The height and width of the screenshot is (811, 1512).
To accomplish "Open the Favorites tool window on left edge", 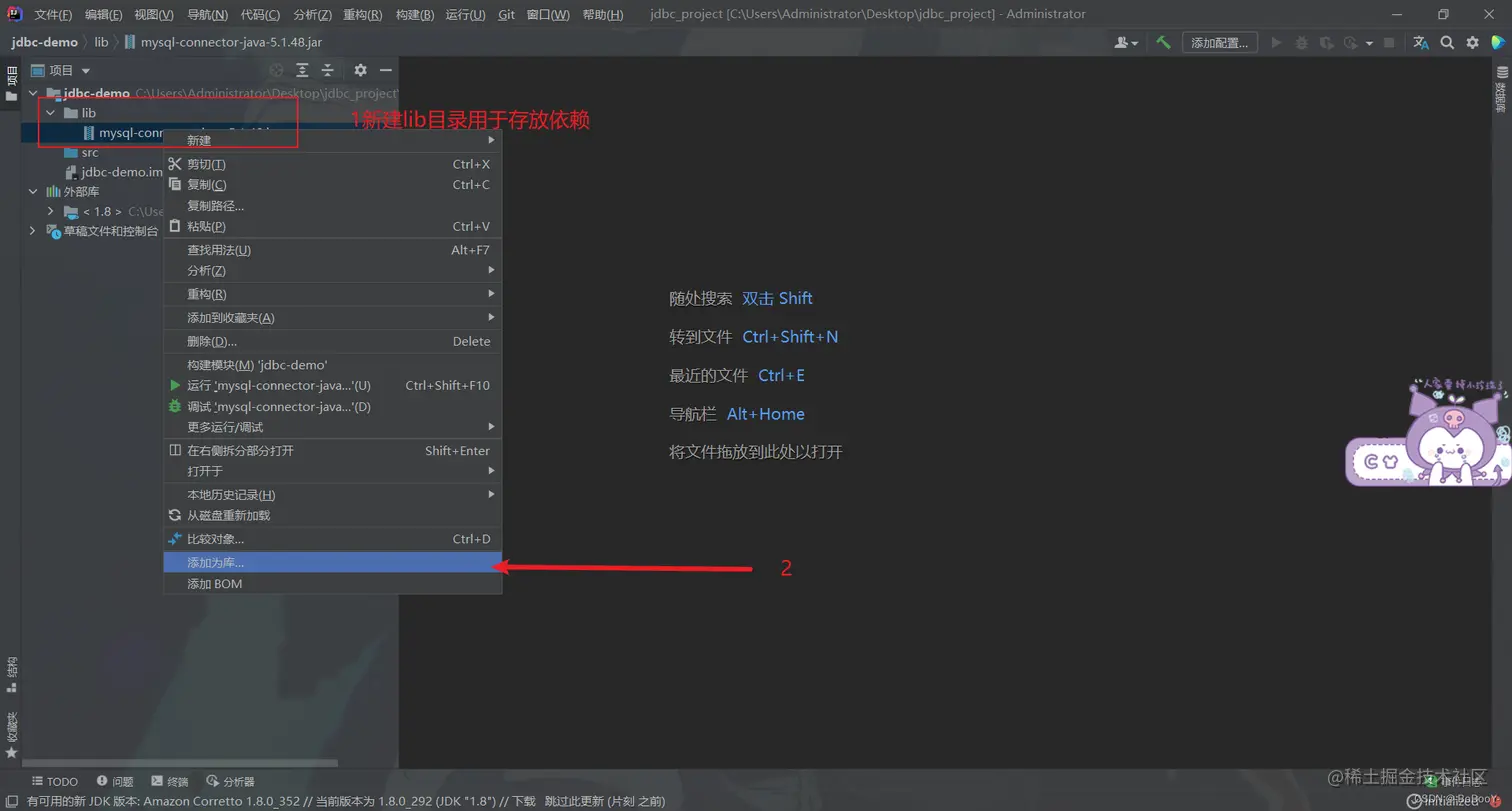I will (11, 733).
